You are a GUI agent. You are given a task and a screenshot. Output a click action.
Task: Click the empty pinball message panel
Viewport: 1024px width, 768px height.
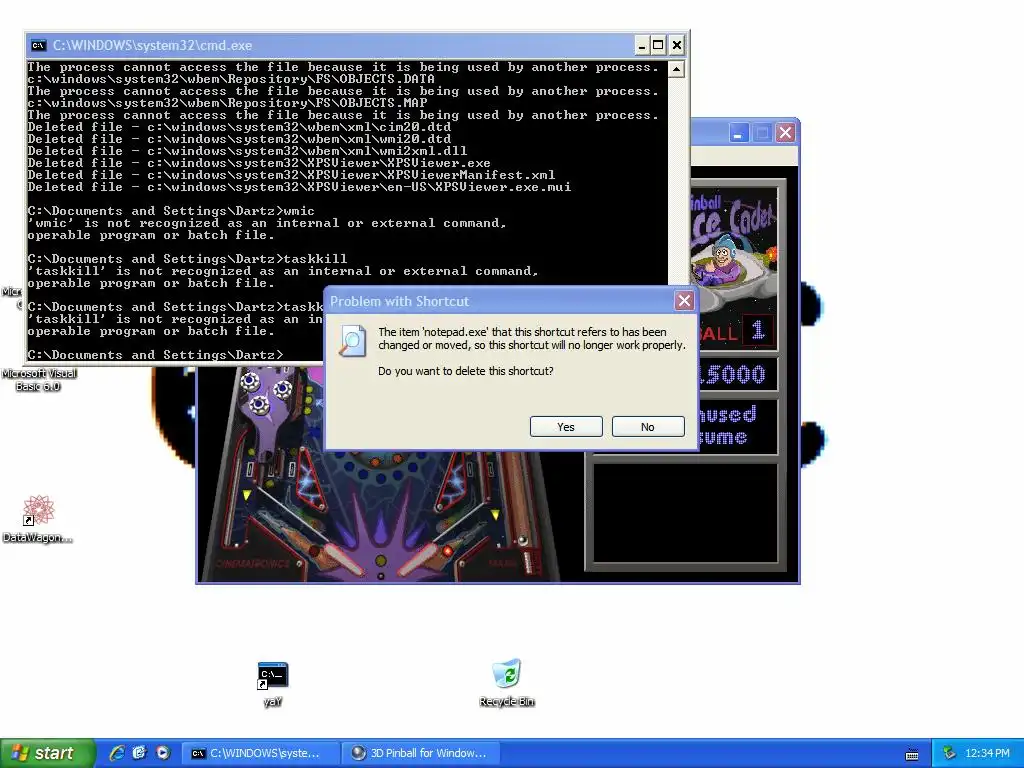pyautogui.click(x=685, y=513)
